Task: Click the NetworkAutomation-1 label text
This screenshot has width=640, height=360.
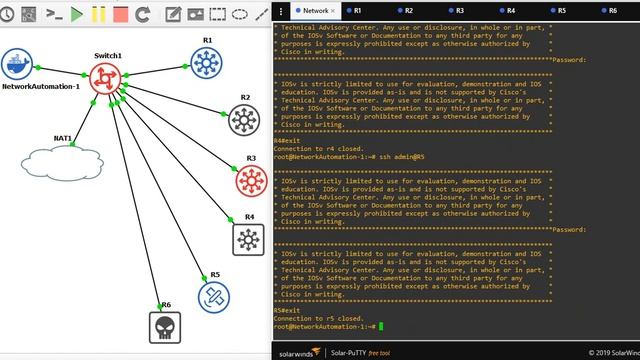Action: tap(41, 87)
